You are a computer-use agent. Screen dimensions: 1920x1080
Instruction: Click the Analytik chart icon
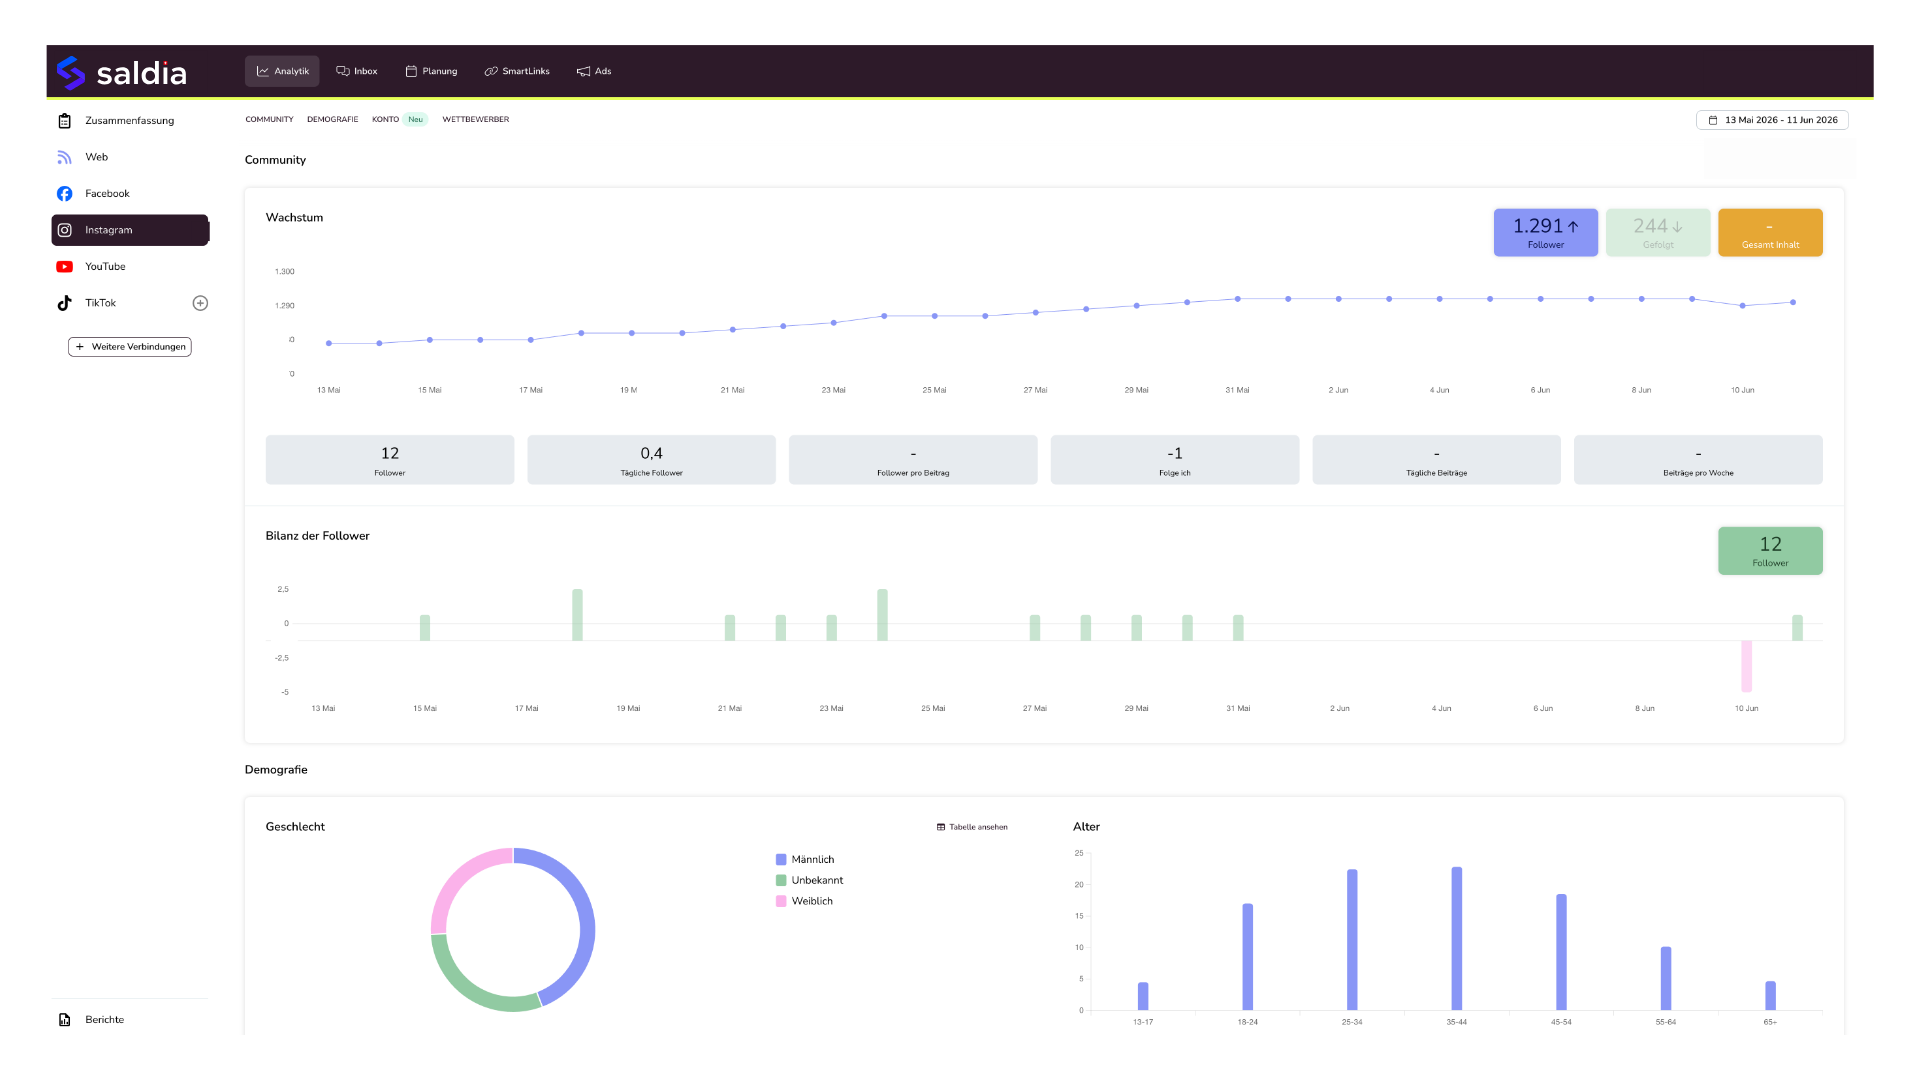(x=263, y=71)
